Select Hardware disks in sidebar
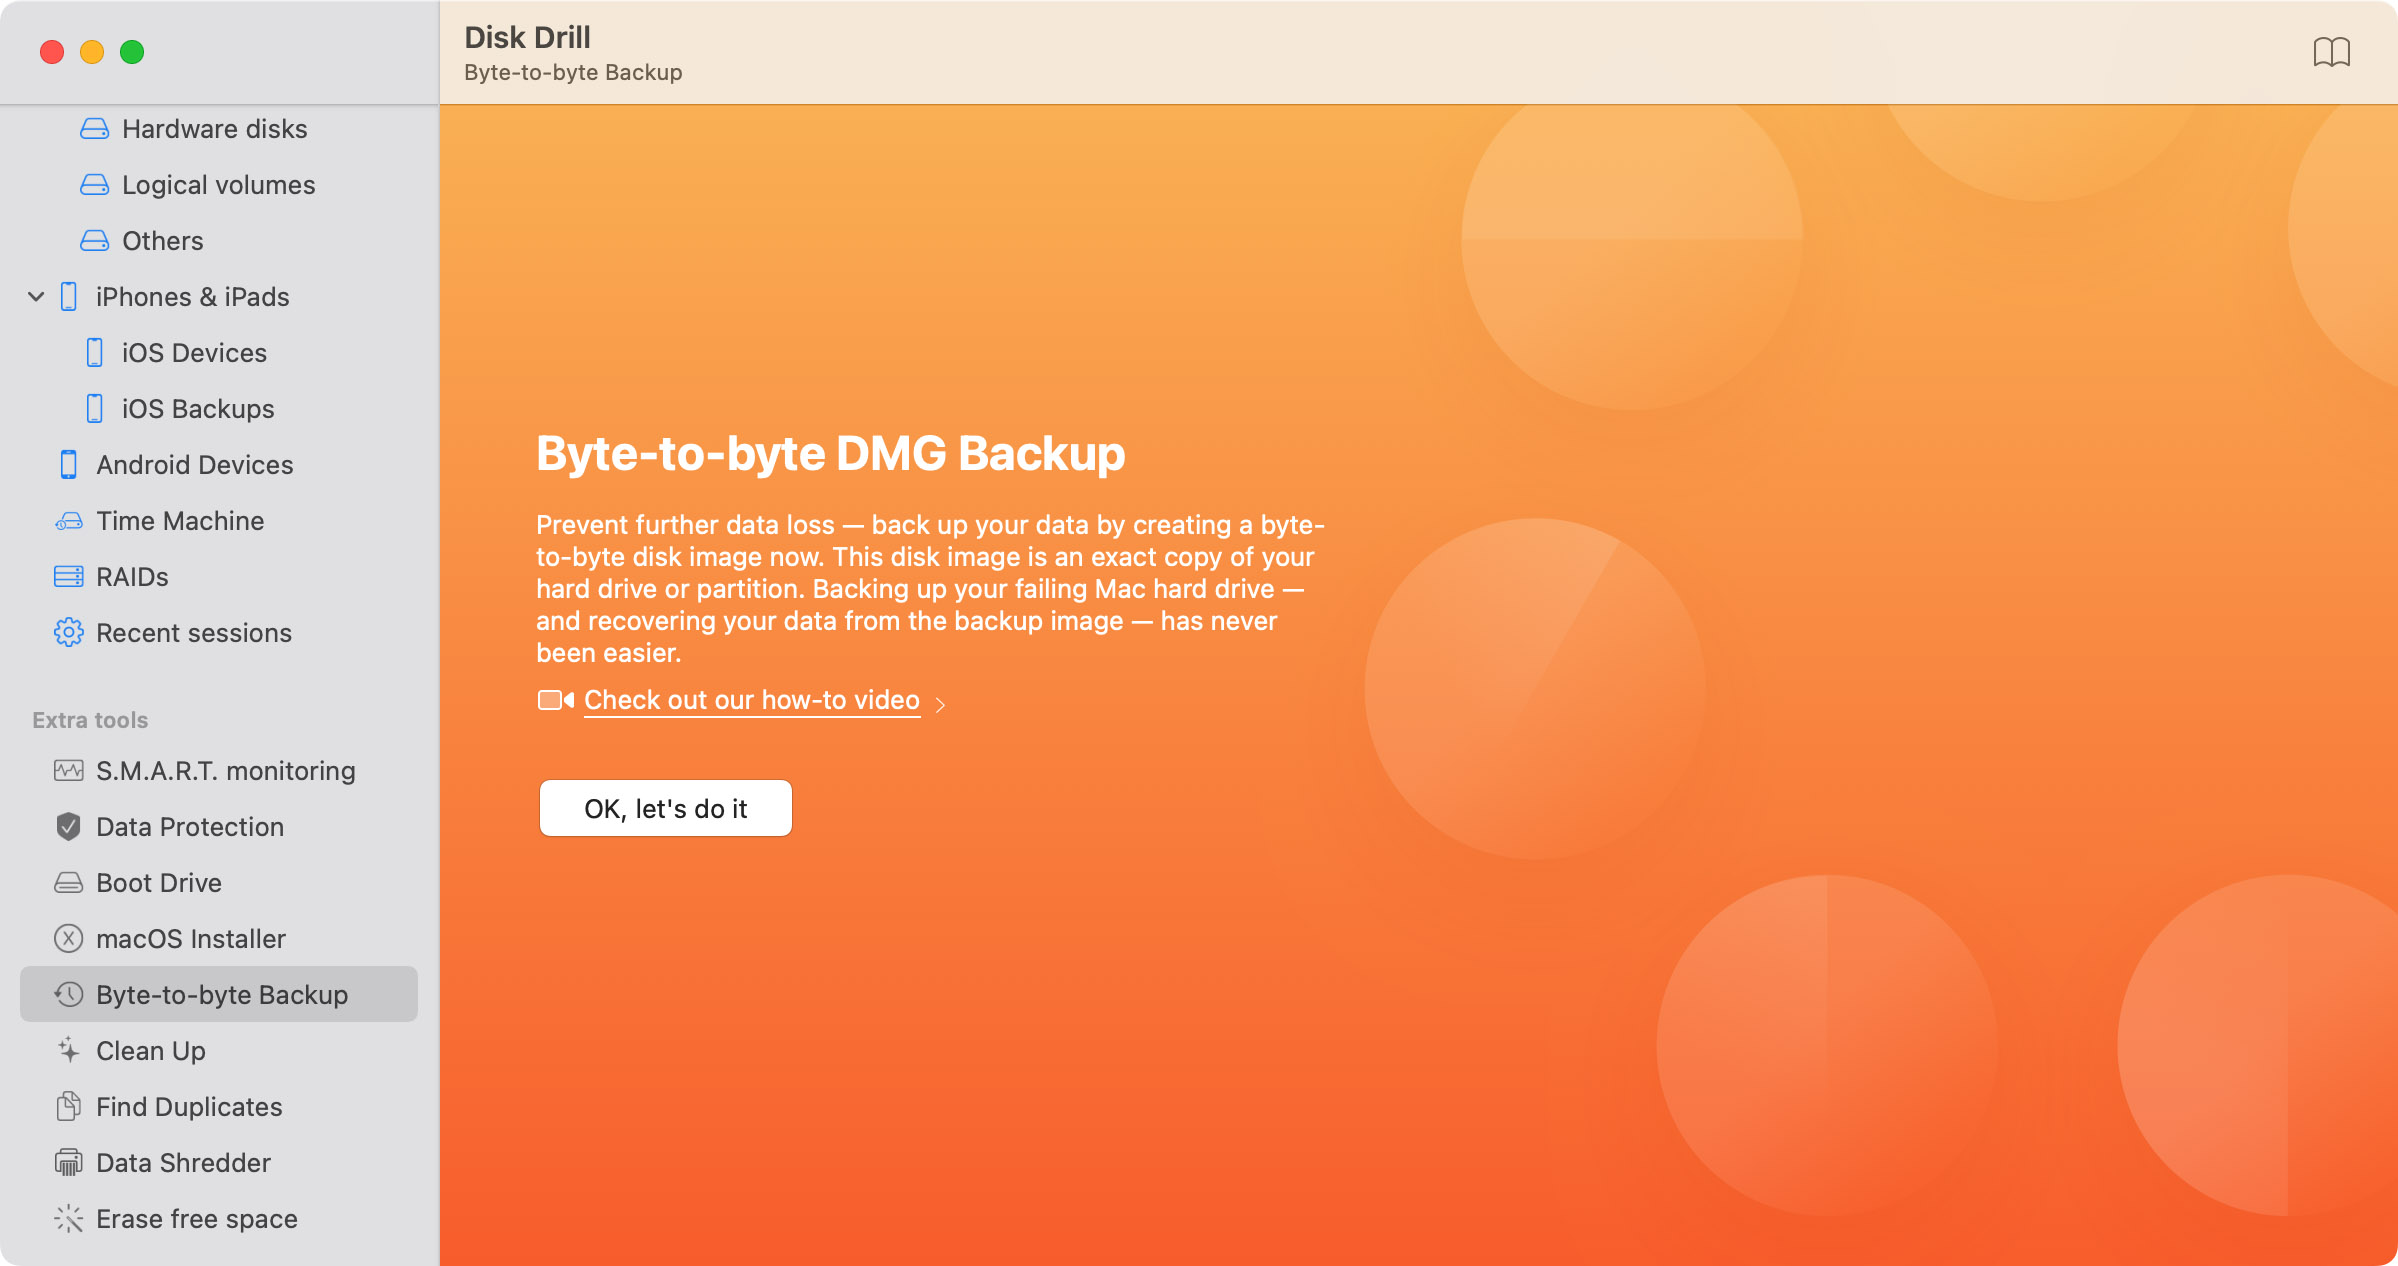2398x1266 pixels. pos(214,129)
